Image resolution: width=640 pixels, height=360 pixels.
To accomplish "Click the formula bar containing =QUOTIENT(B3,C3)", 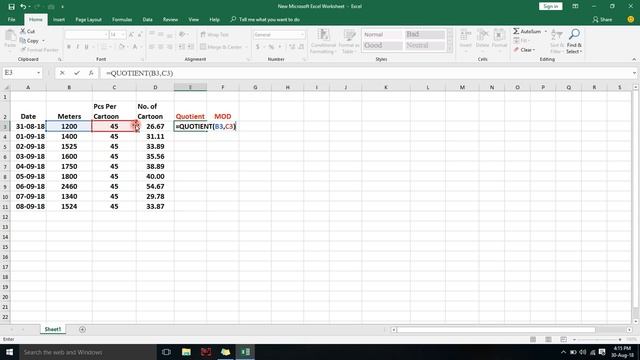I will (x=365, y=73).
